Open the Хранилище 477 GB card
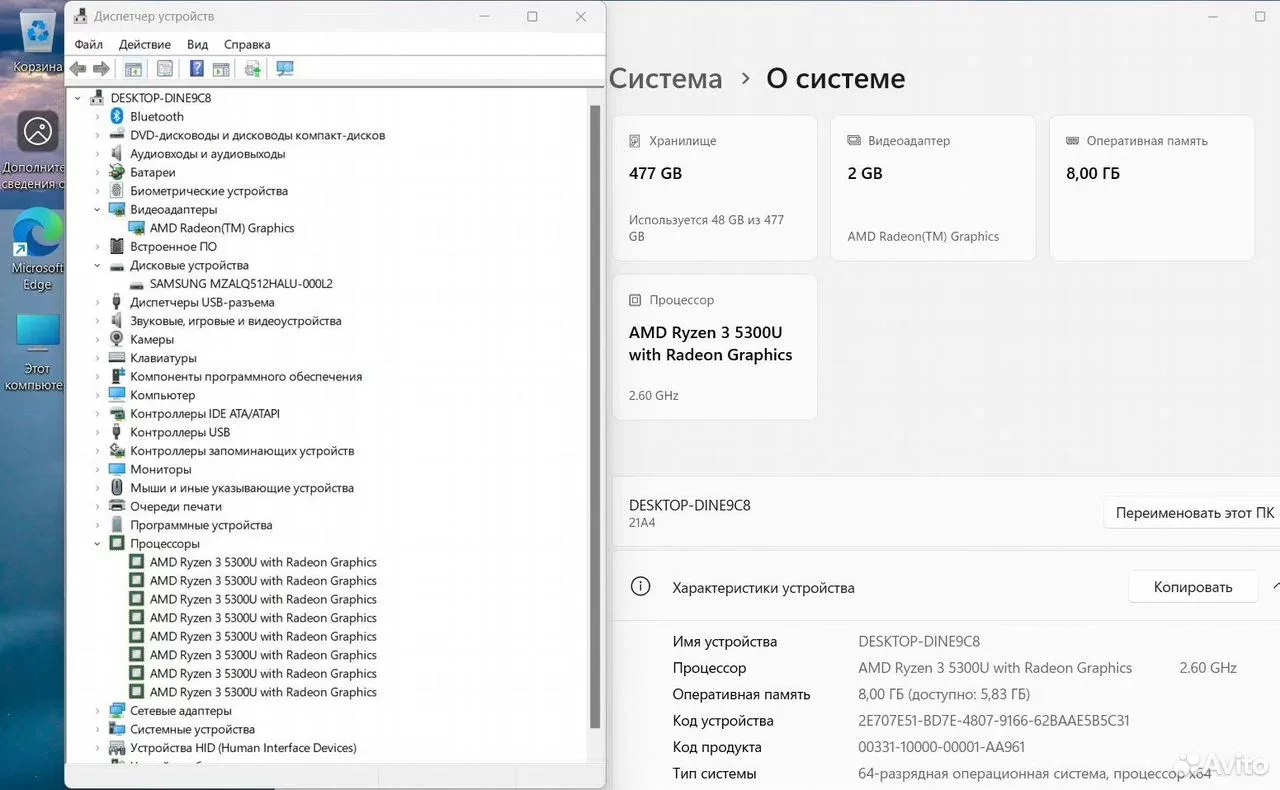The height and width of the screenshot is (790, 1280). pyautogui.click(x=715, y=188)
